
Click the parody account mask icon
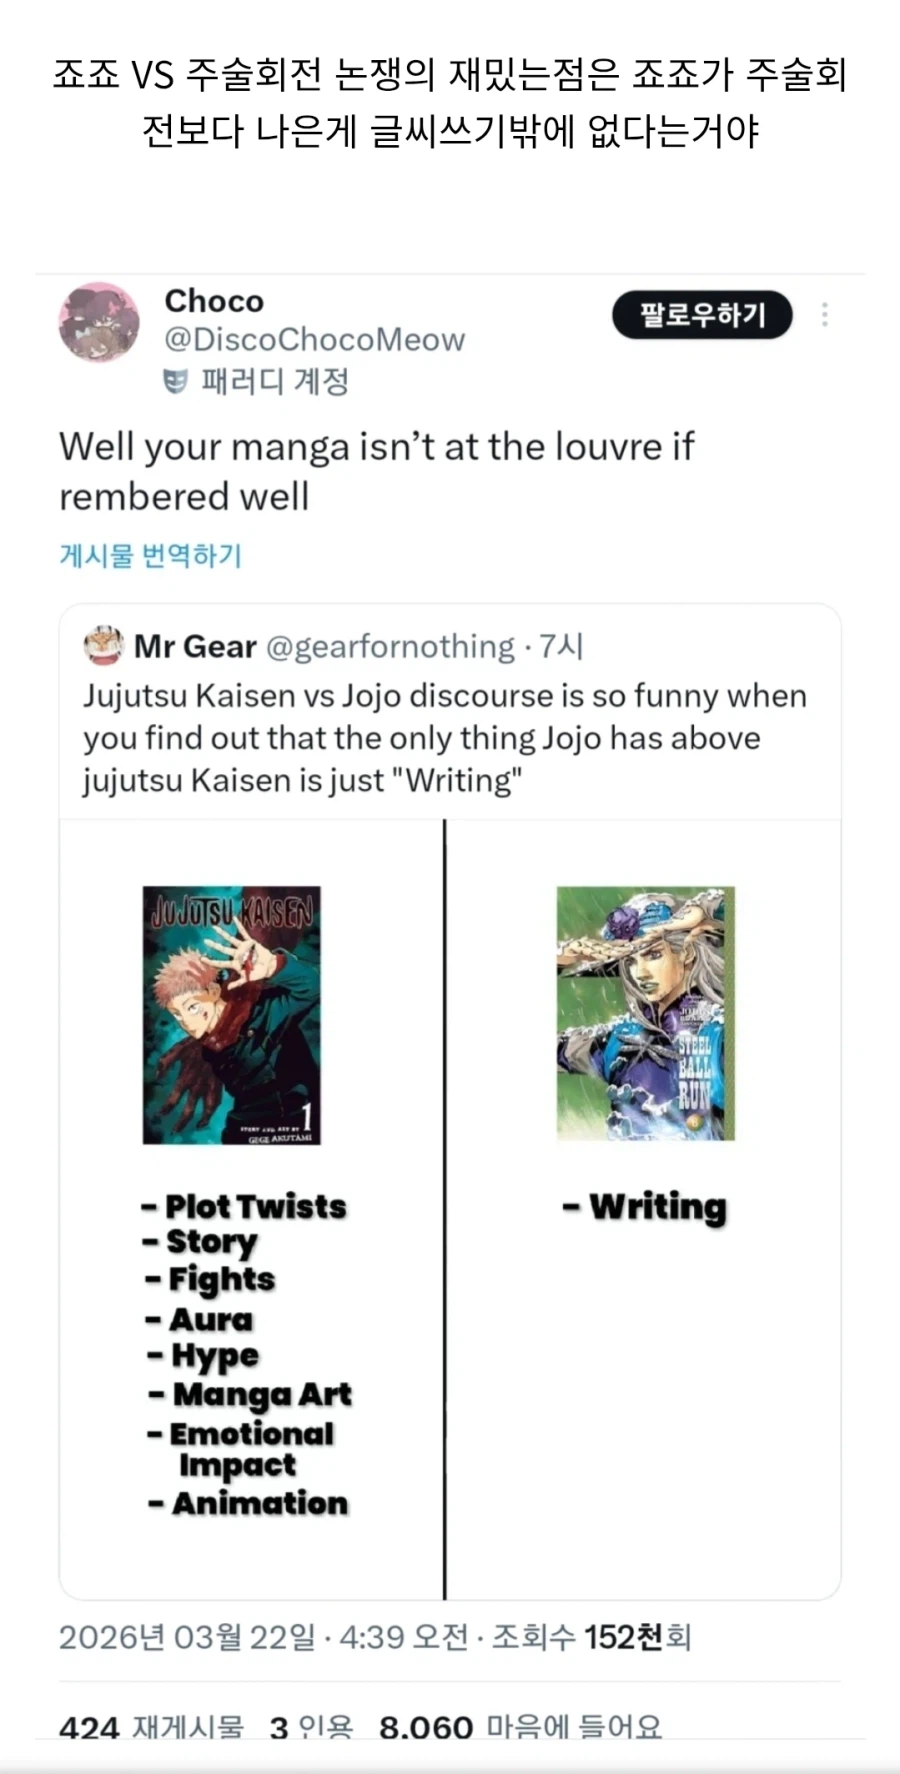176,381
